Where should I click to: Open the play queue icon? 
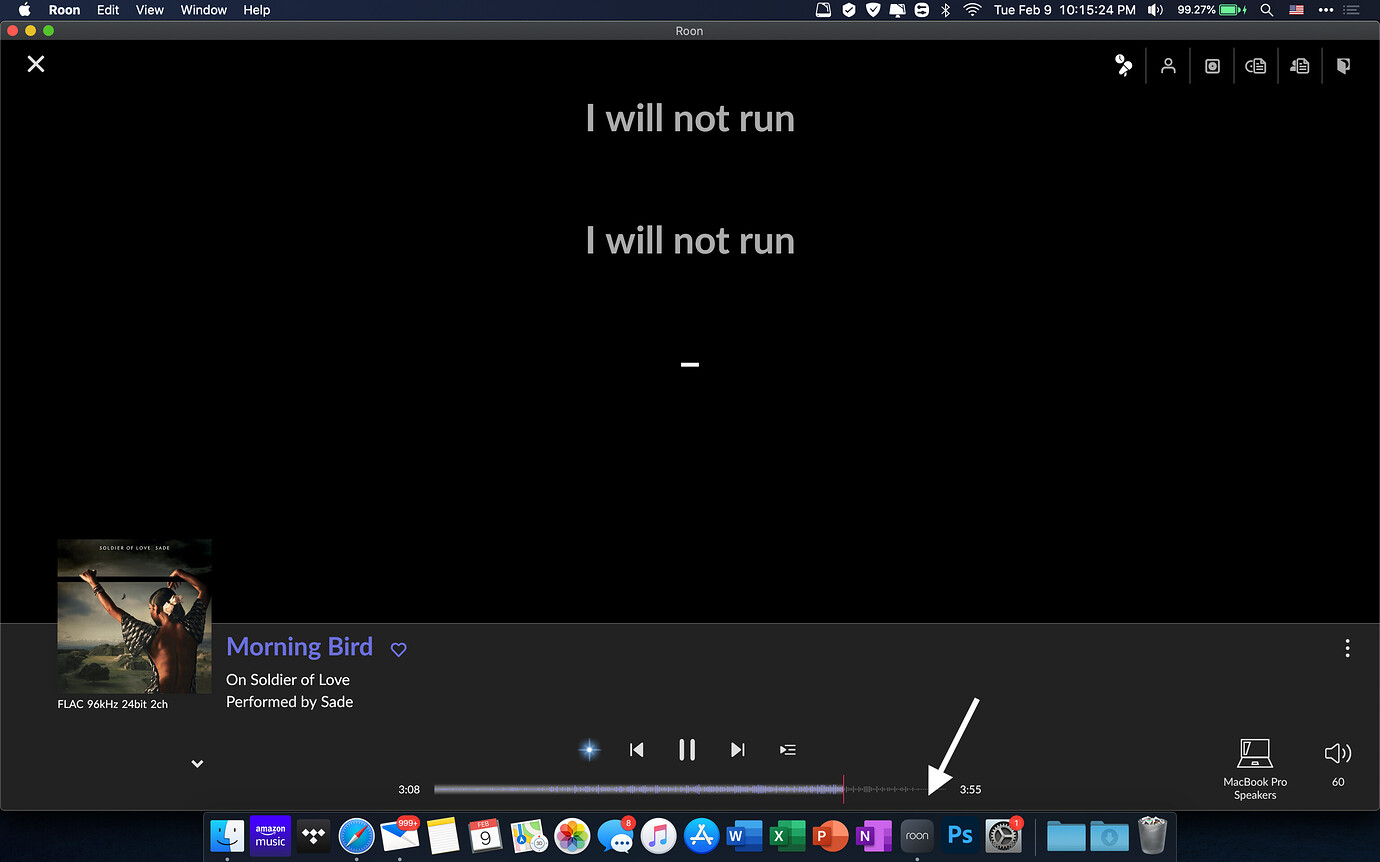tap(787, 749)
